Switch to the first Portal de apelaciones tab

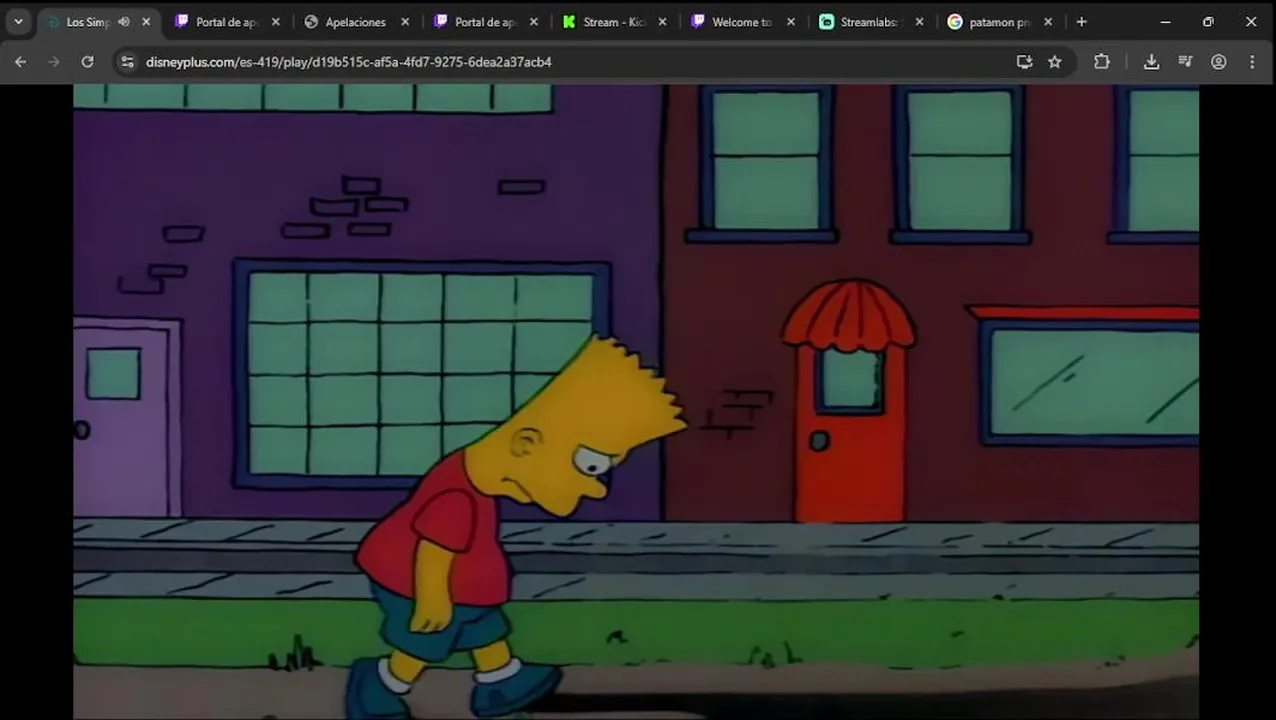228,21
